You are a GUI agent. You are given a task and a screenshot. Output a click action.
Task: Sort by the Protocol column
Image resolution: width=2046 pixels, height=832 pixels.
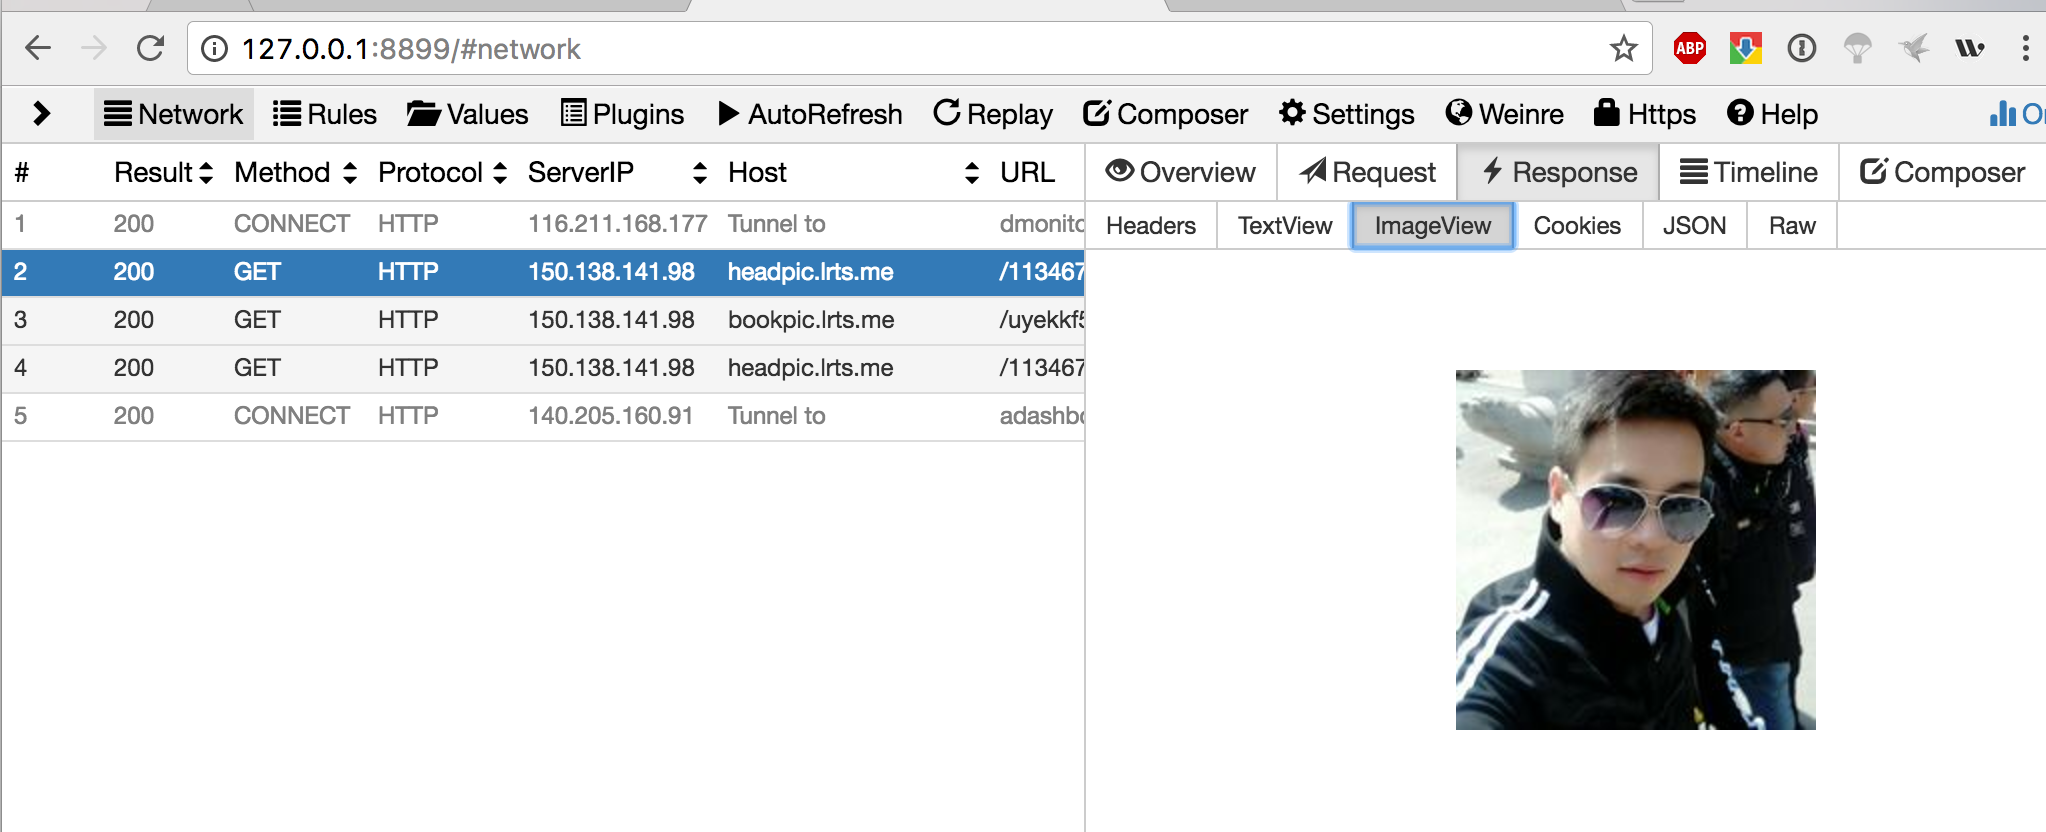pyautogui.click(x=442, y=172)
